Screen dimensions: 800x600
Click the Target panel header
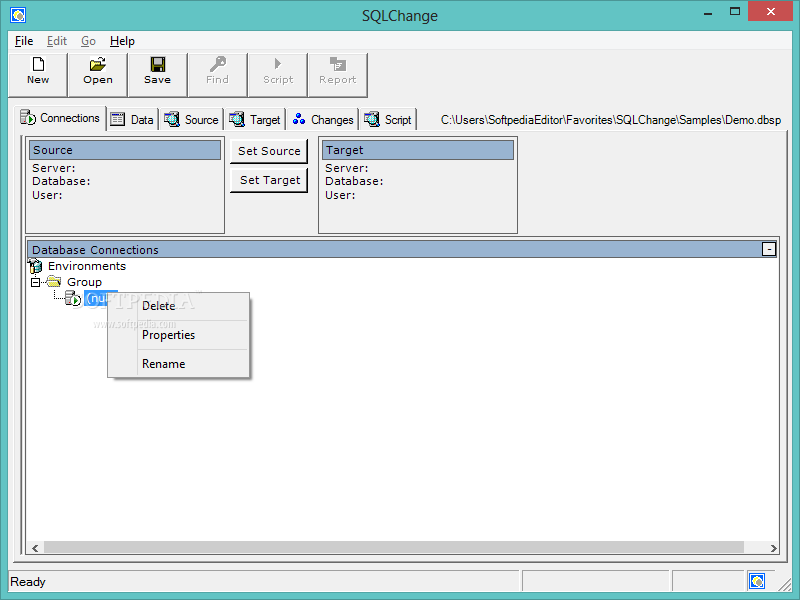point(418,150)
